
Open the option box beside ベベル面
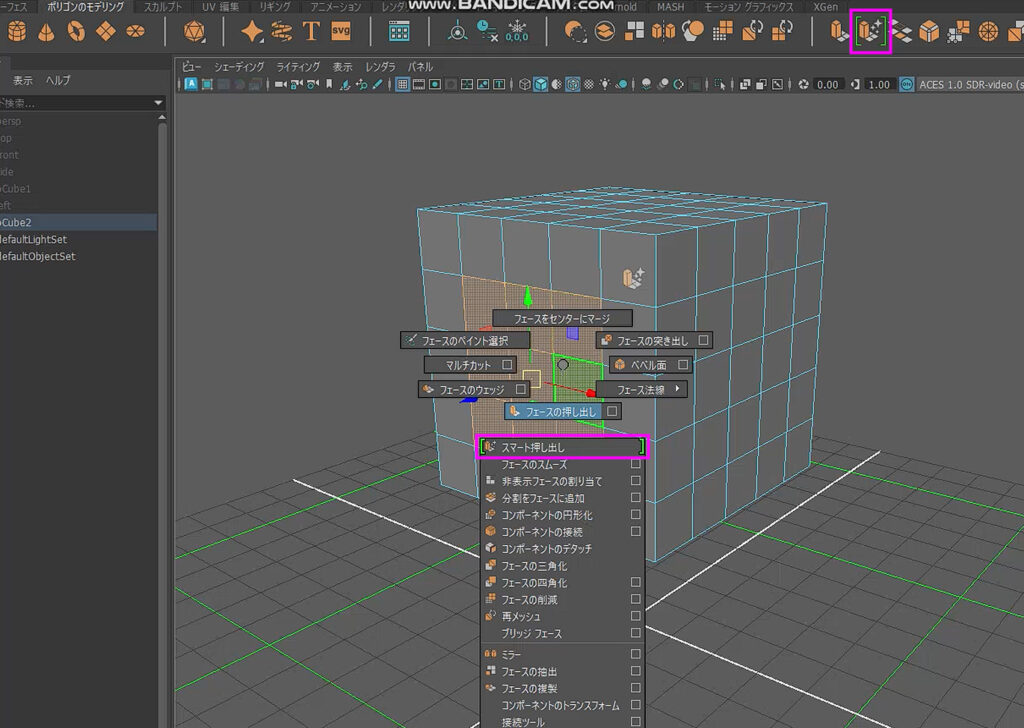pyautogui.click(x=683, y=364)
